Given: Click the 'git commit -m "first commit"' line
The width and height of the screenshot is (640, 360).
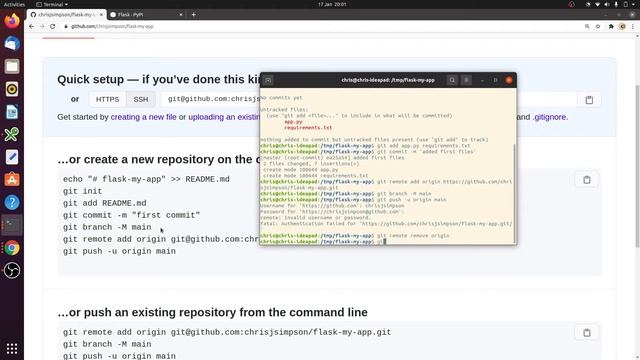Looking at the screenshot, I should [131, 215].
